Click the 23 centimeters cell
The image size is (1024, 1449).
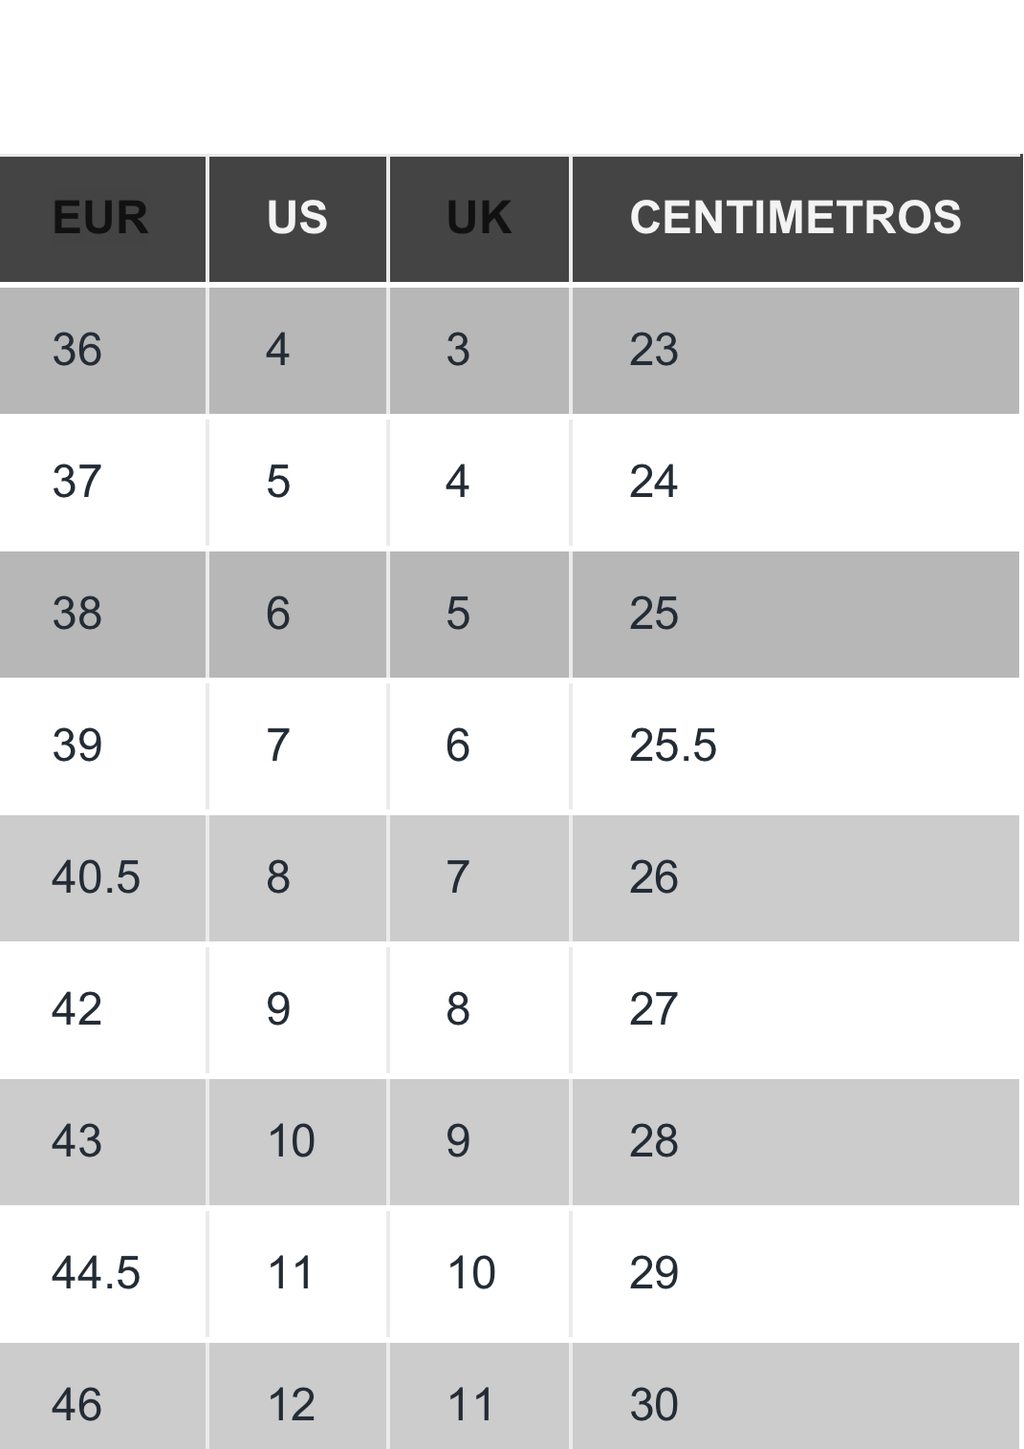coord(796,351)
